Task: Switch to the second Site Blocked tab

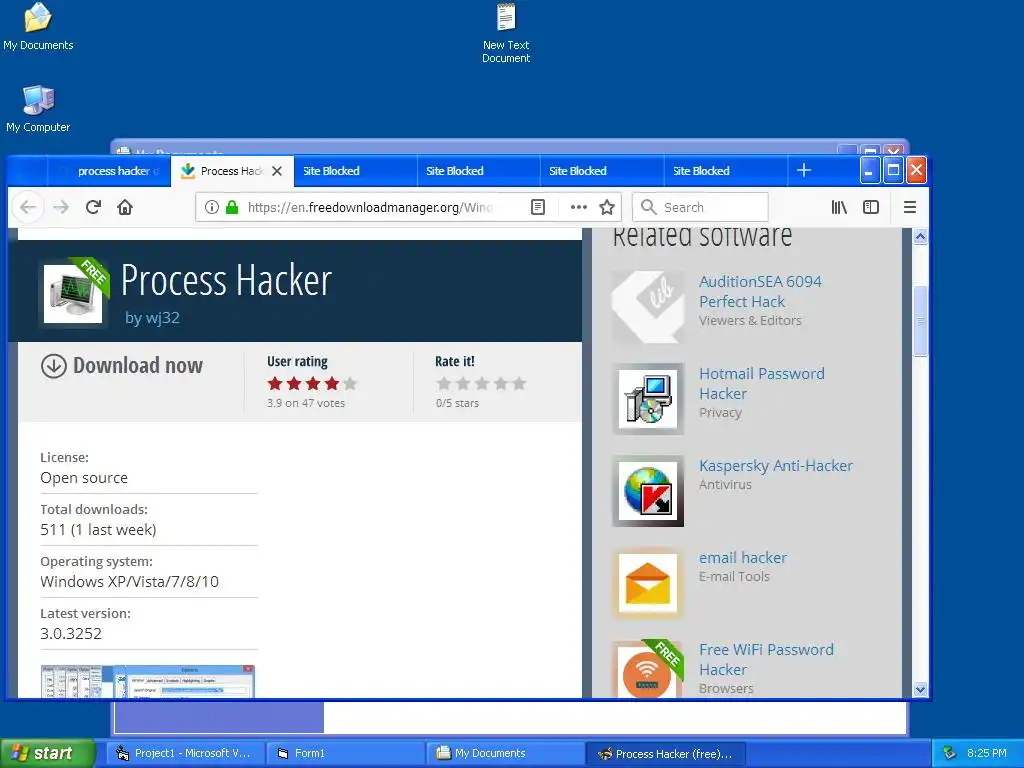Action: tap(479, 171)
